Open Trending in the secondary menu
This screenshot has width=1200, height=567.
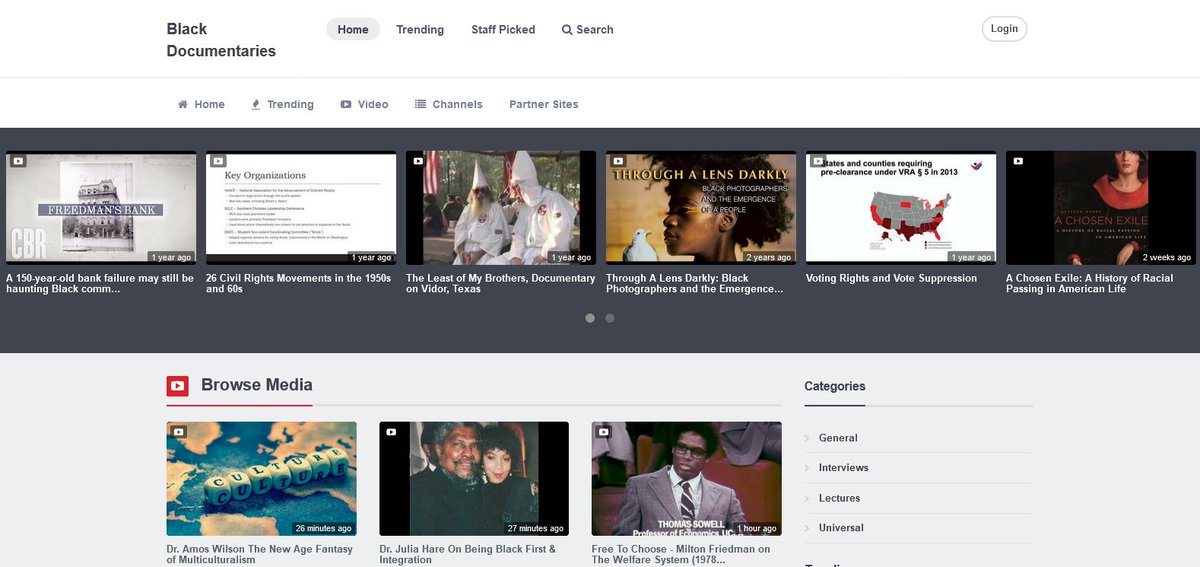(282, 104)
